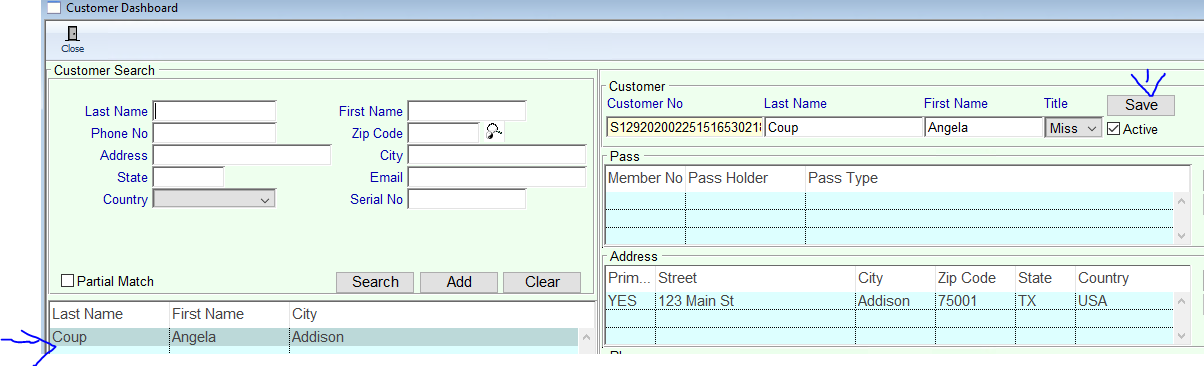Screen dimensions: 1204x366
Task: Click Angela in search results
Action: pyautogui.click(x=194, y=338)
